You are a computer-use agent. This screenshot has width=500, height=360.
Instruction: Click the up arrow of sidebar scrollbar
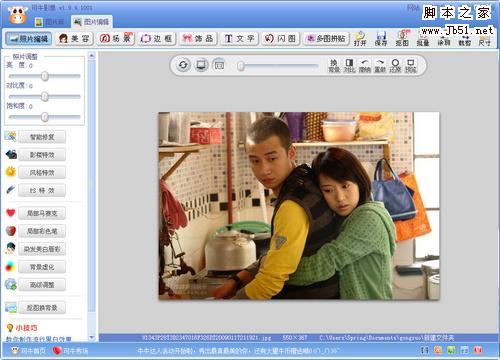pyautogui.click(x=92, y=56)
